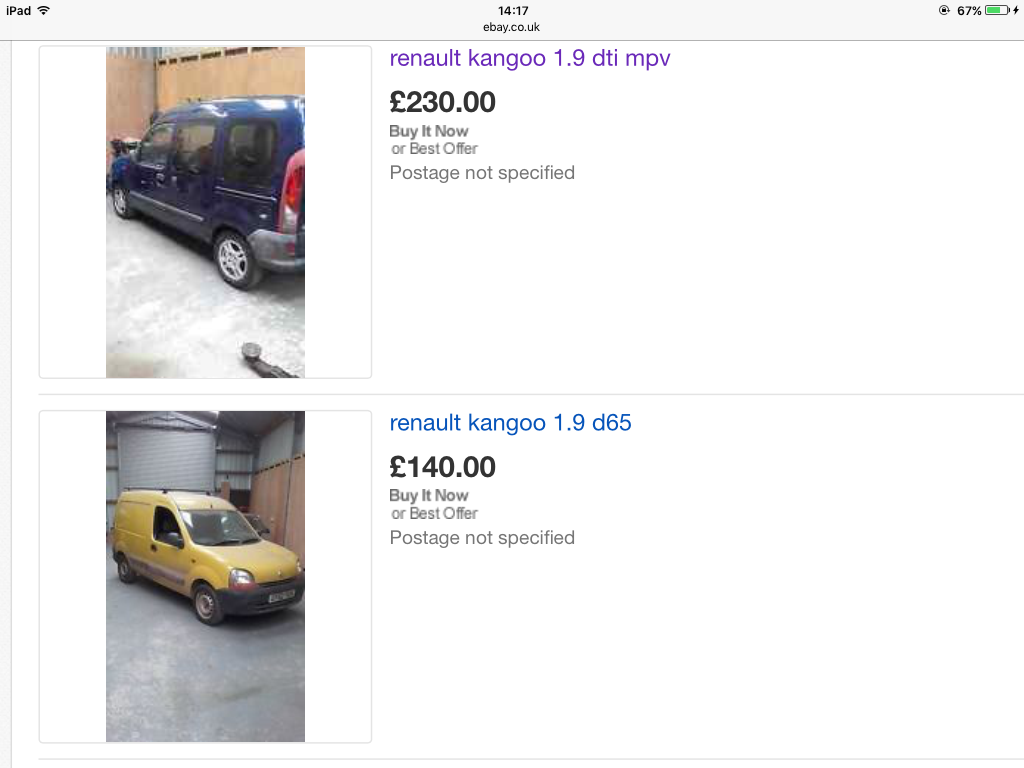The height and width of the screenshot is (768, 1024).
Task: Tap 'or Best Offer' on the dti mpv listing
Action: click(434, 149)
